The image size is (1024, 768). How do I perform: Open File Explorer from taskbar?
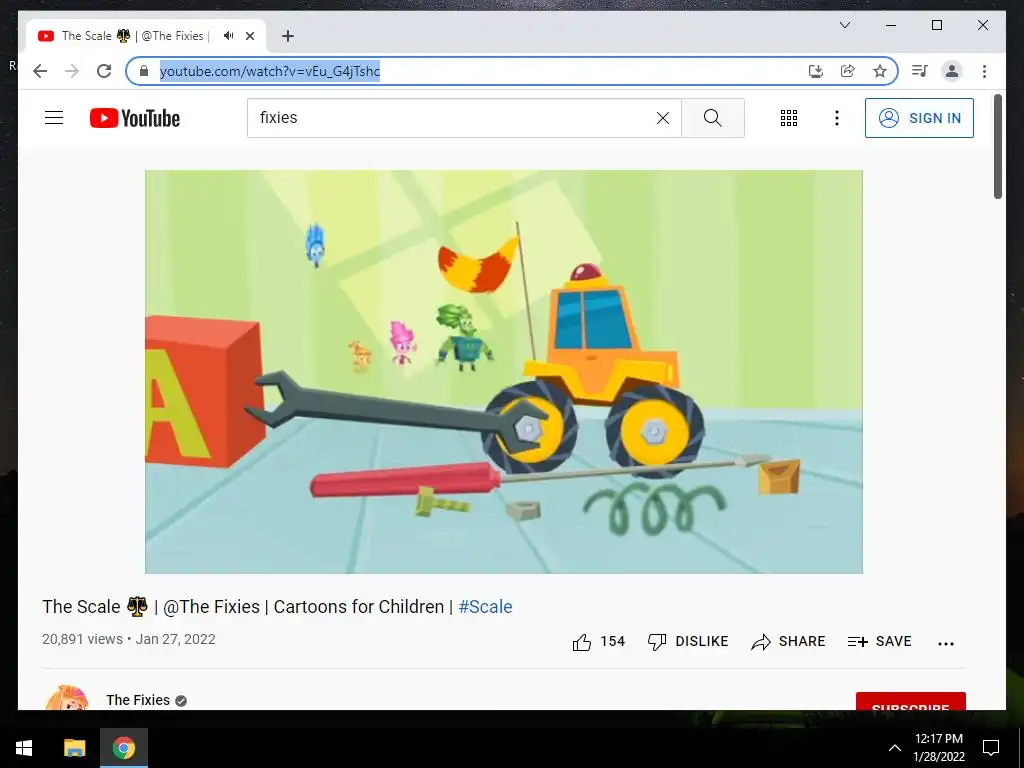74,748
